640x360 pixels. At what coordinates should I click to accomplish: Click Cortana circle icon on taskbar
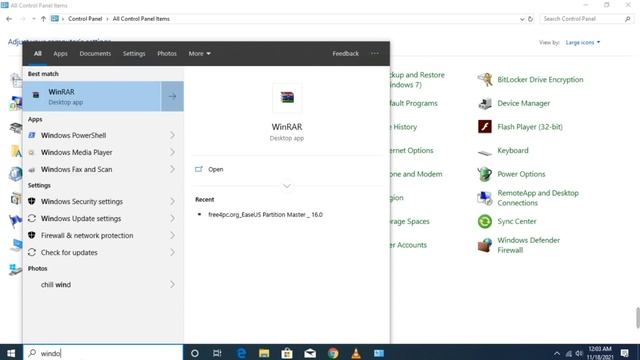coord(195,353)
